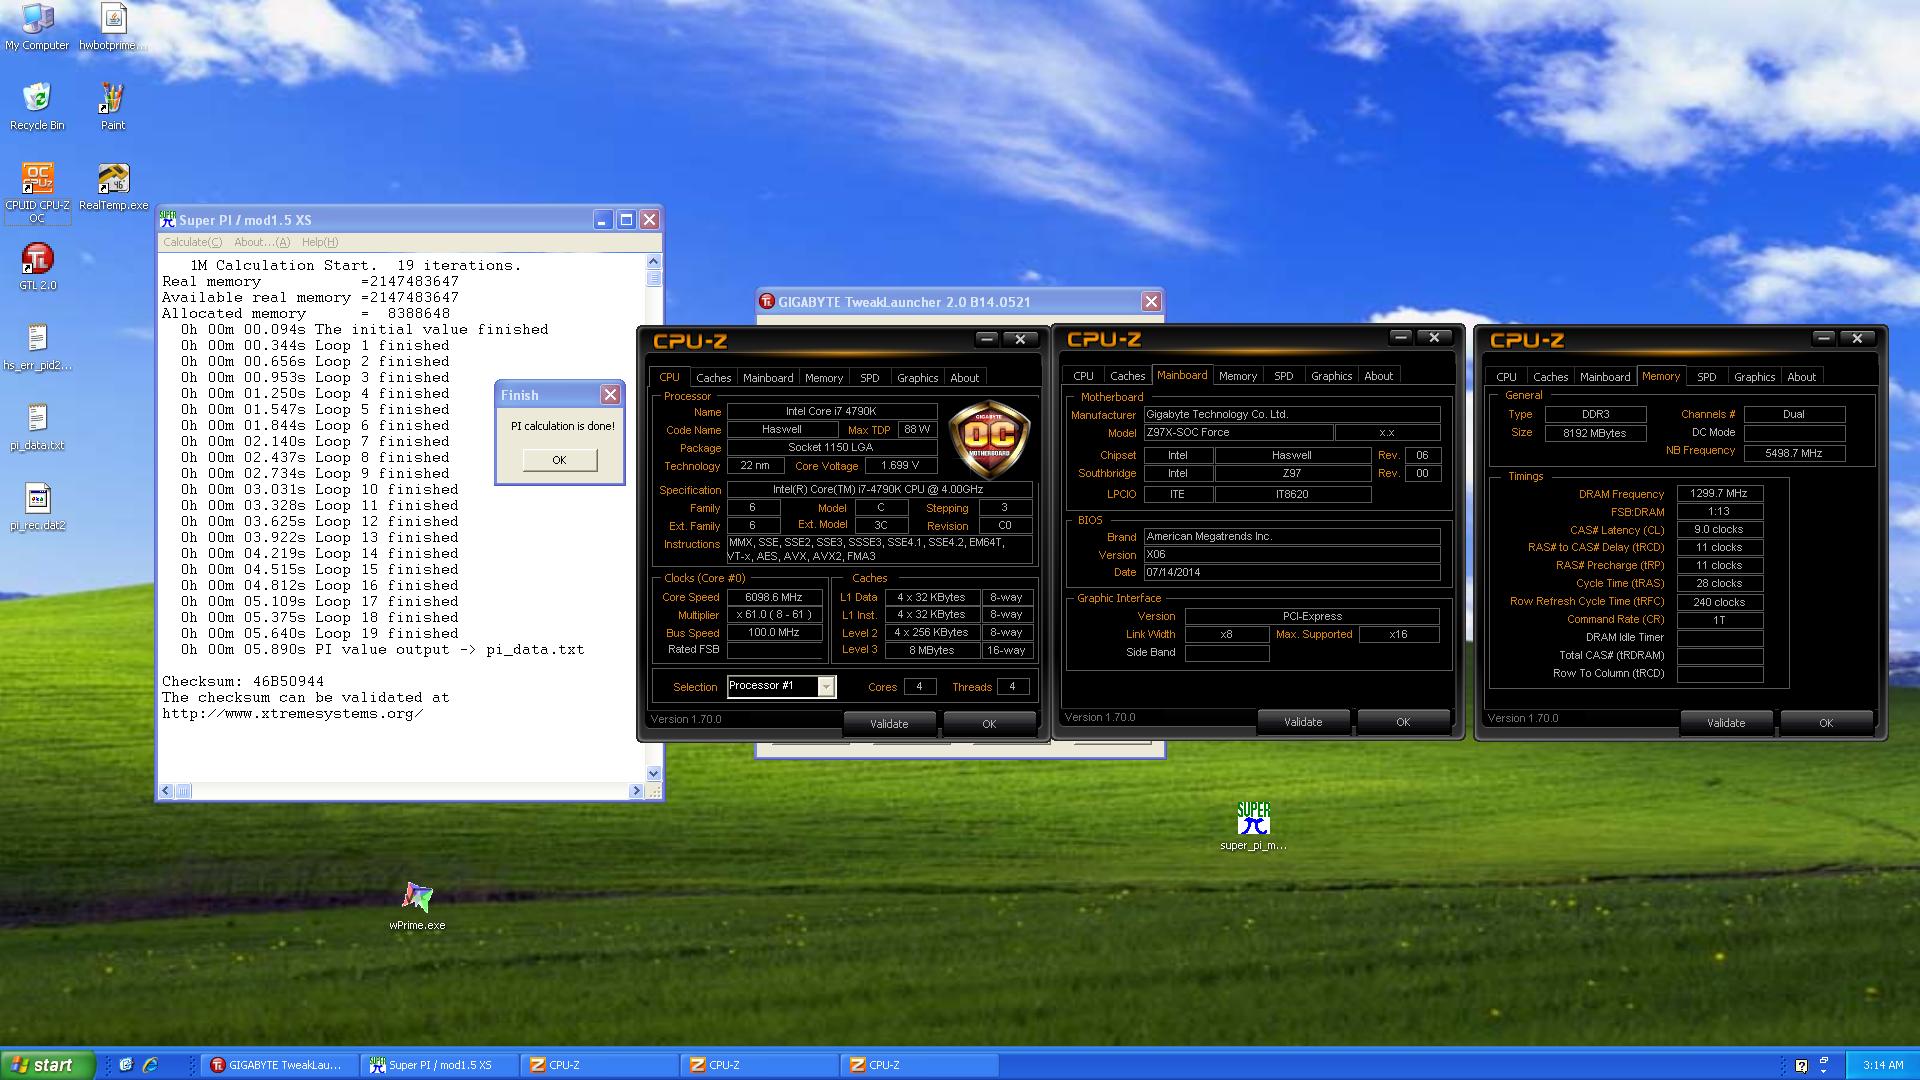Click OK in the Finish dialog
Viewport: 1920px width, 1080px height.
(559, 460)
